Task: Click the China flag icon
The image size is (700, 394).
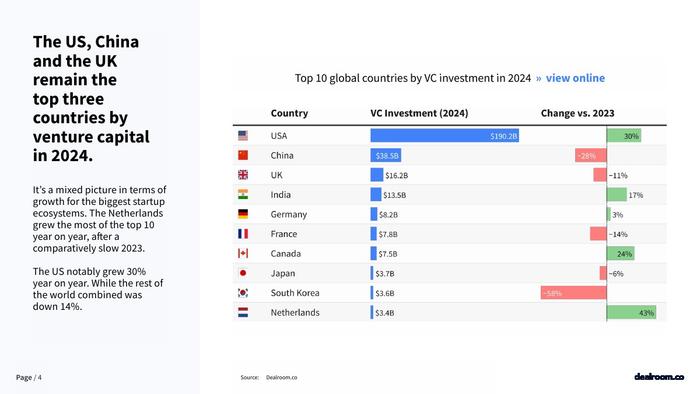Action: coord(243,155)
